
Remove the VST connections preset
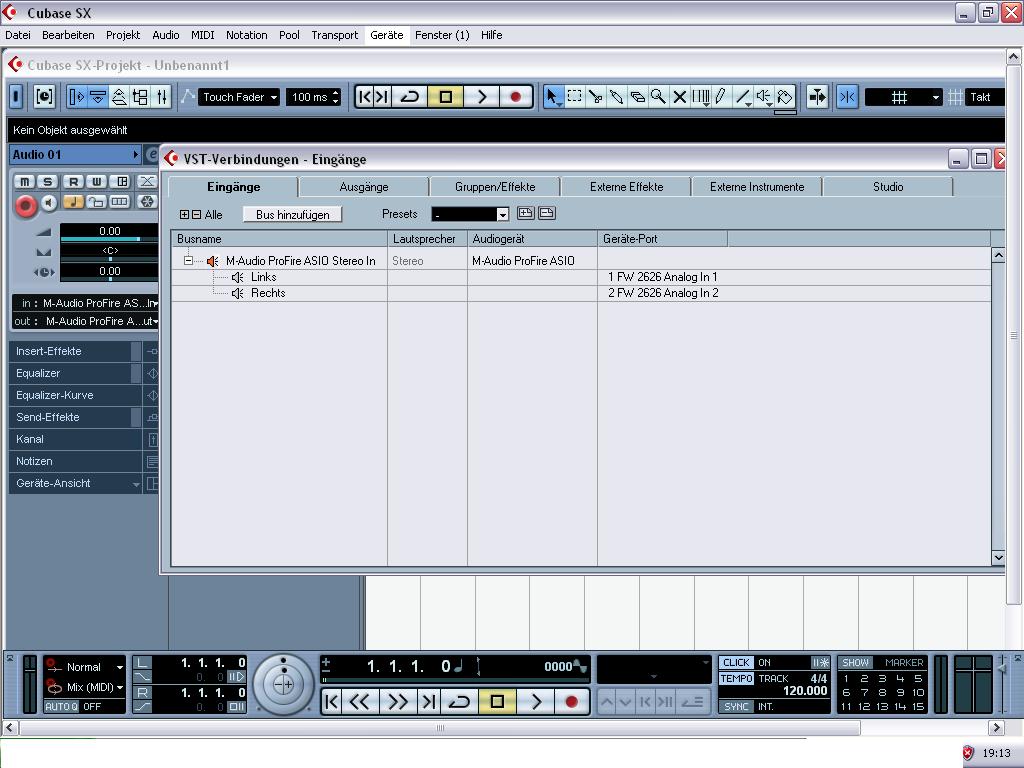(x=547, y=213)
